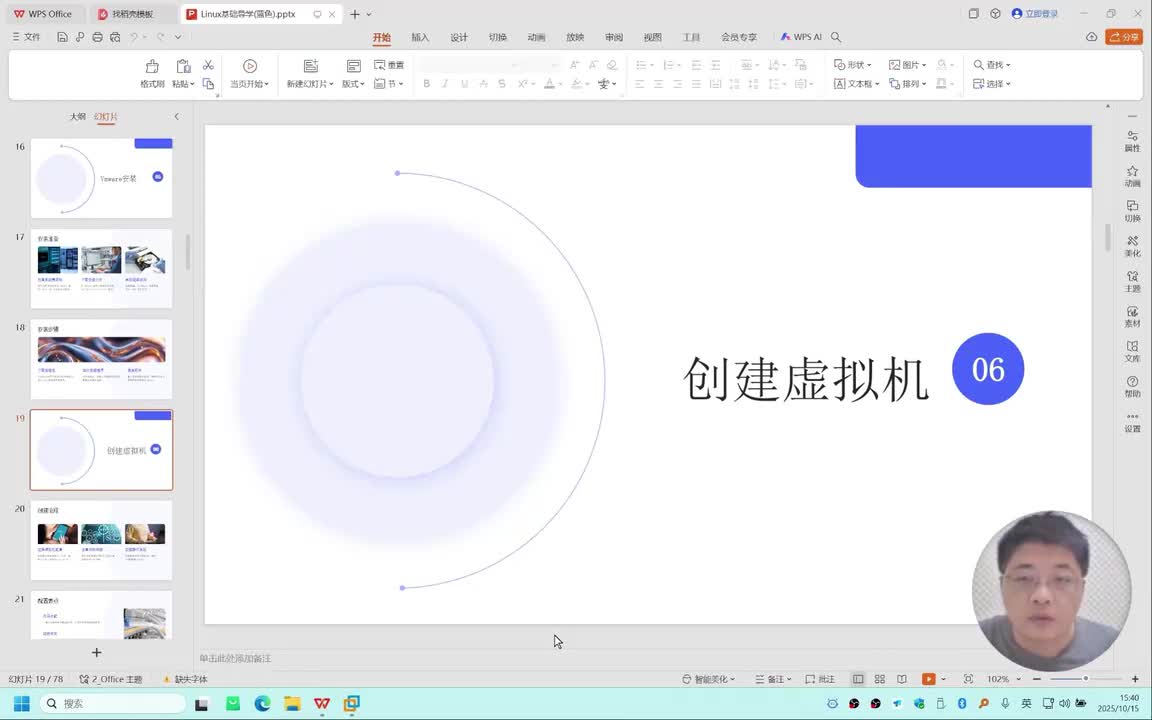Switch to the Transitions (切换) ribbon tab
The width and height of the screenshot is (1152, 720).
pyautogui.click(x=498, y=37)
